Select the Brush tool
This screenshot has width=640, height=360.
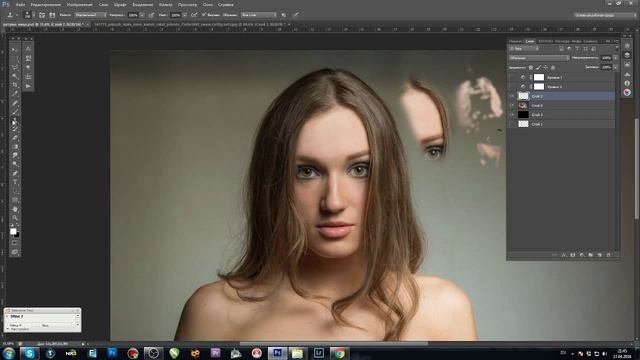[x=15, y=111]
